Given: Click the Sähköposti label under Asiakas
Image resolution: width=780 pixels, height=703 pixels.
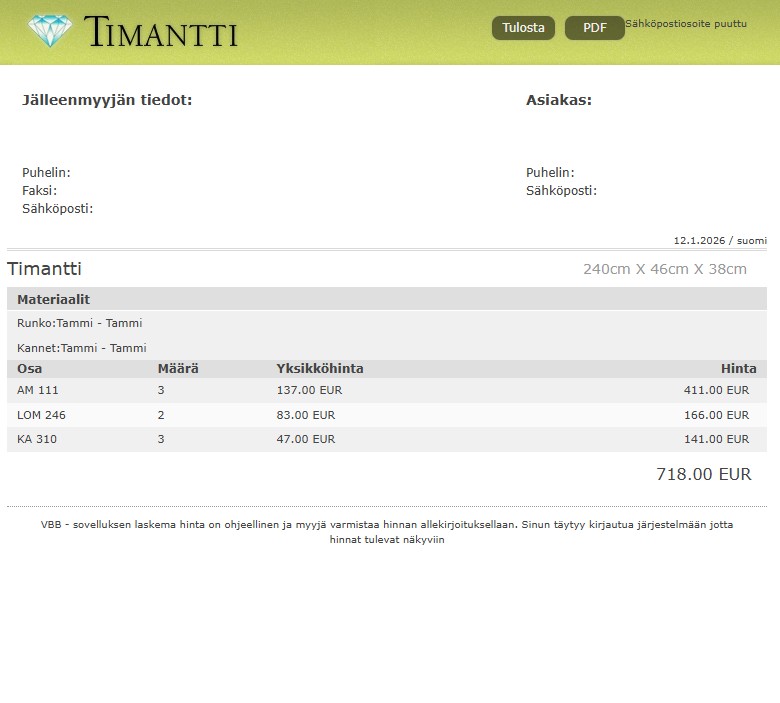Looking at the screenshot, I should (x=561, y=190).
